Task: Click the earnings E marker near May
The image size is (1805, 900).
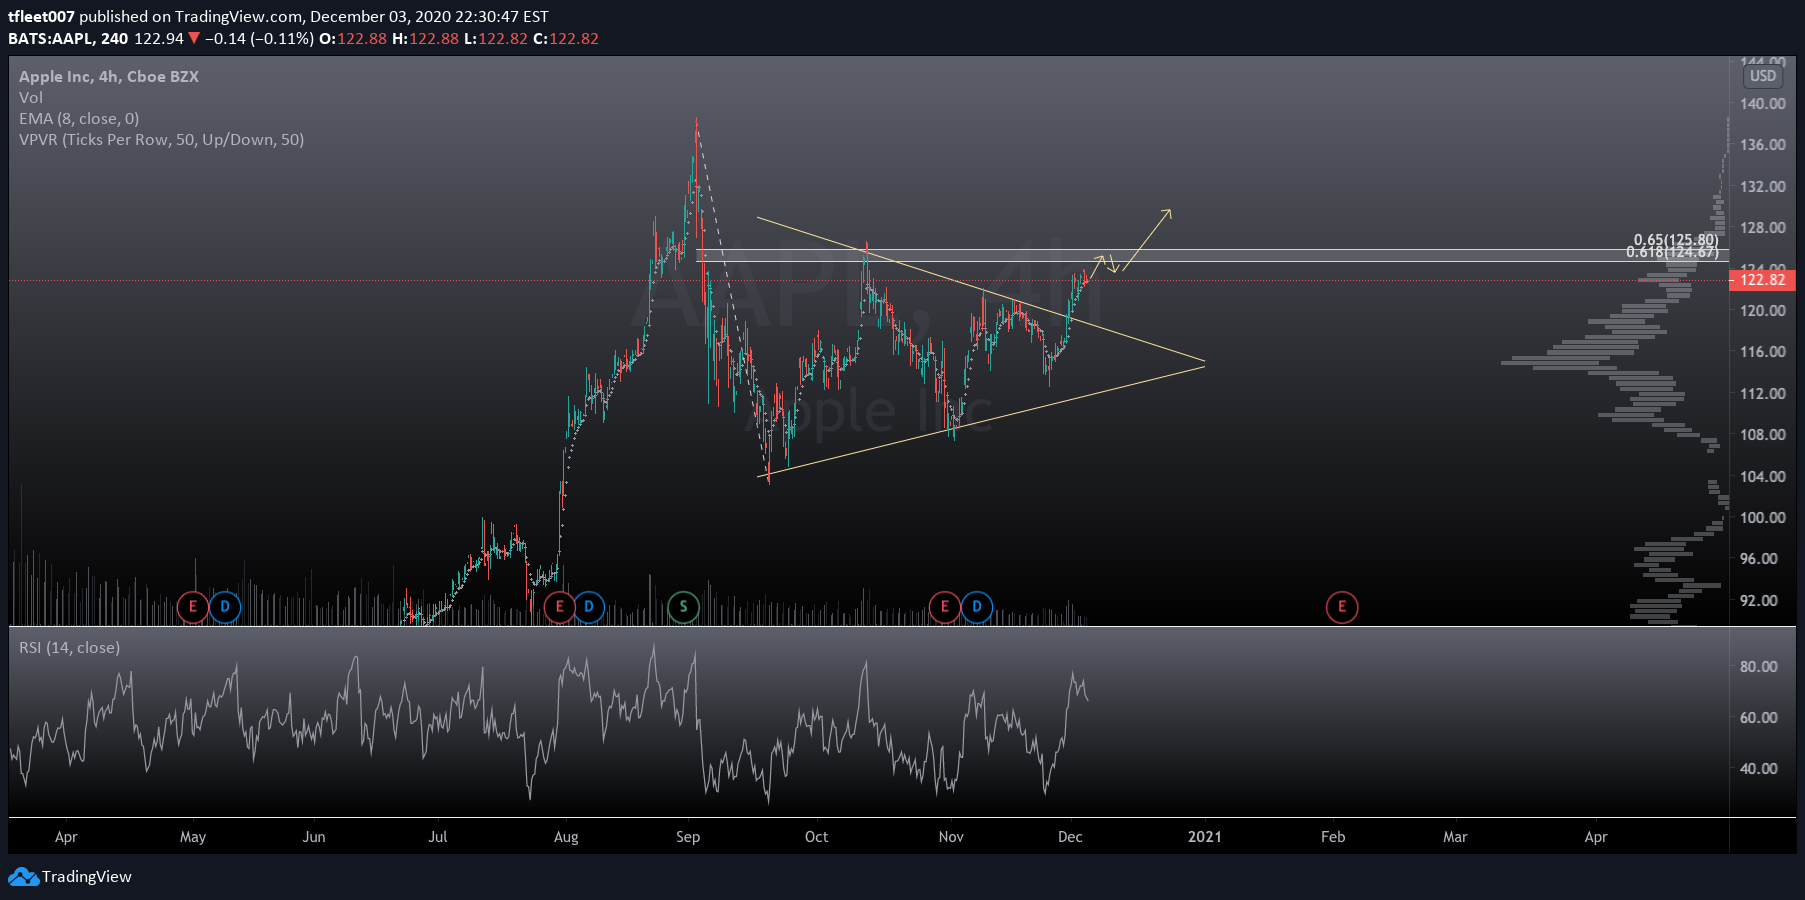Action: pyautogui.click(x=193, y=607)
